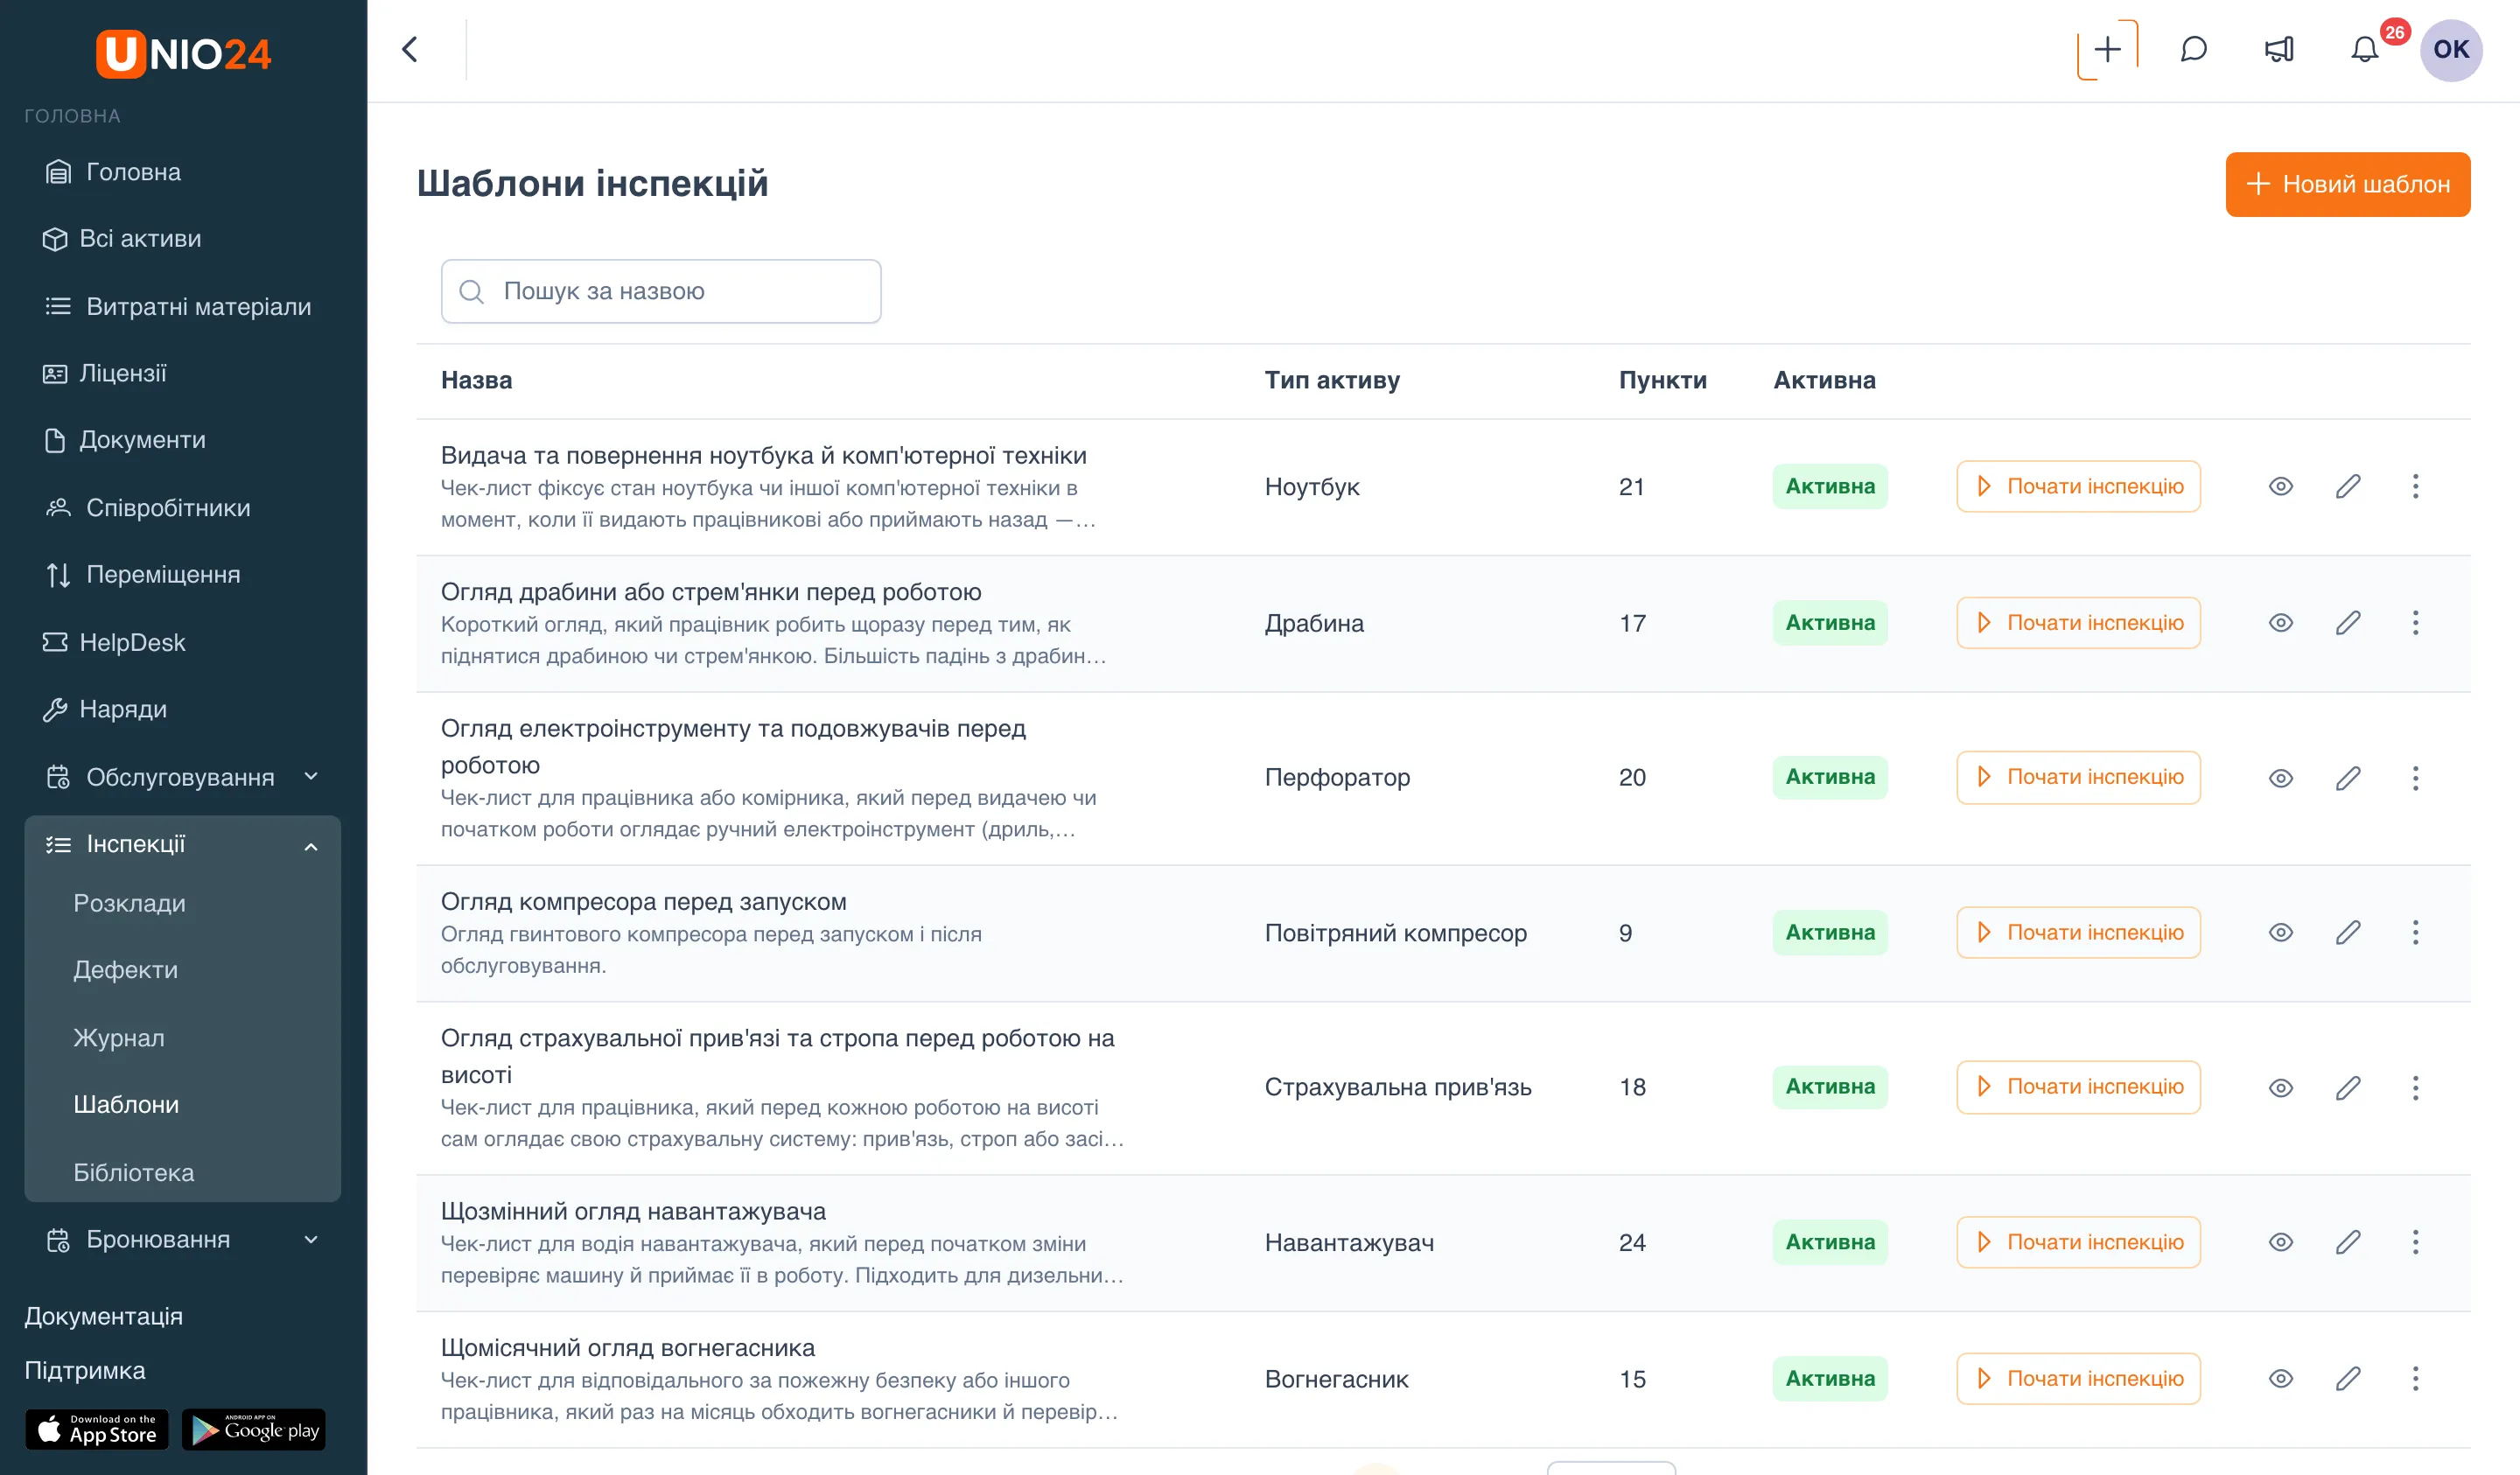View the Навантажувач template via eye icon

pos(2280,1242)
